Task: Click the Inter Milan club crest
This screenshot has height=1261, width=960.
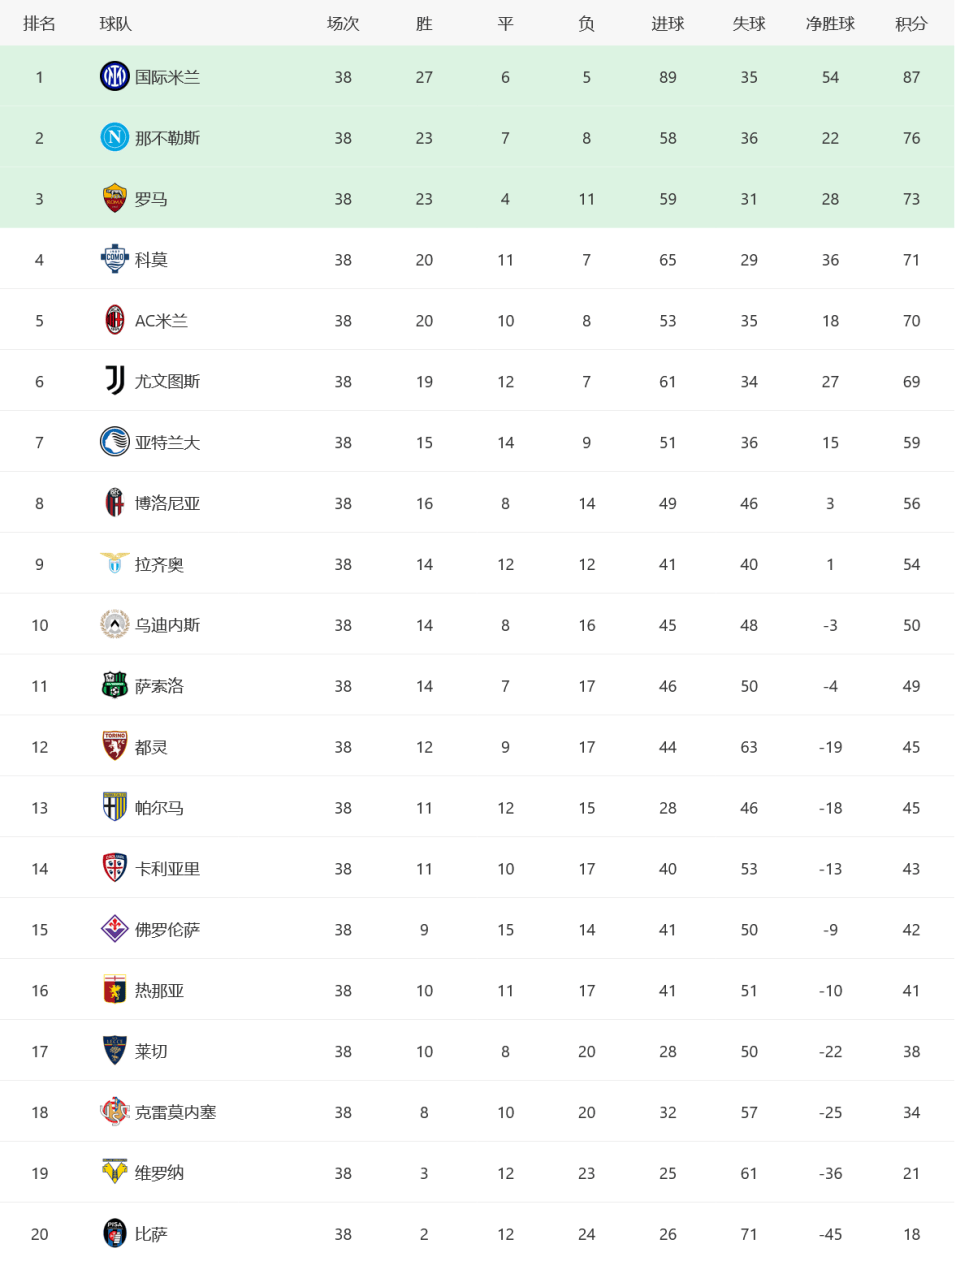Action: (115, 76)
